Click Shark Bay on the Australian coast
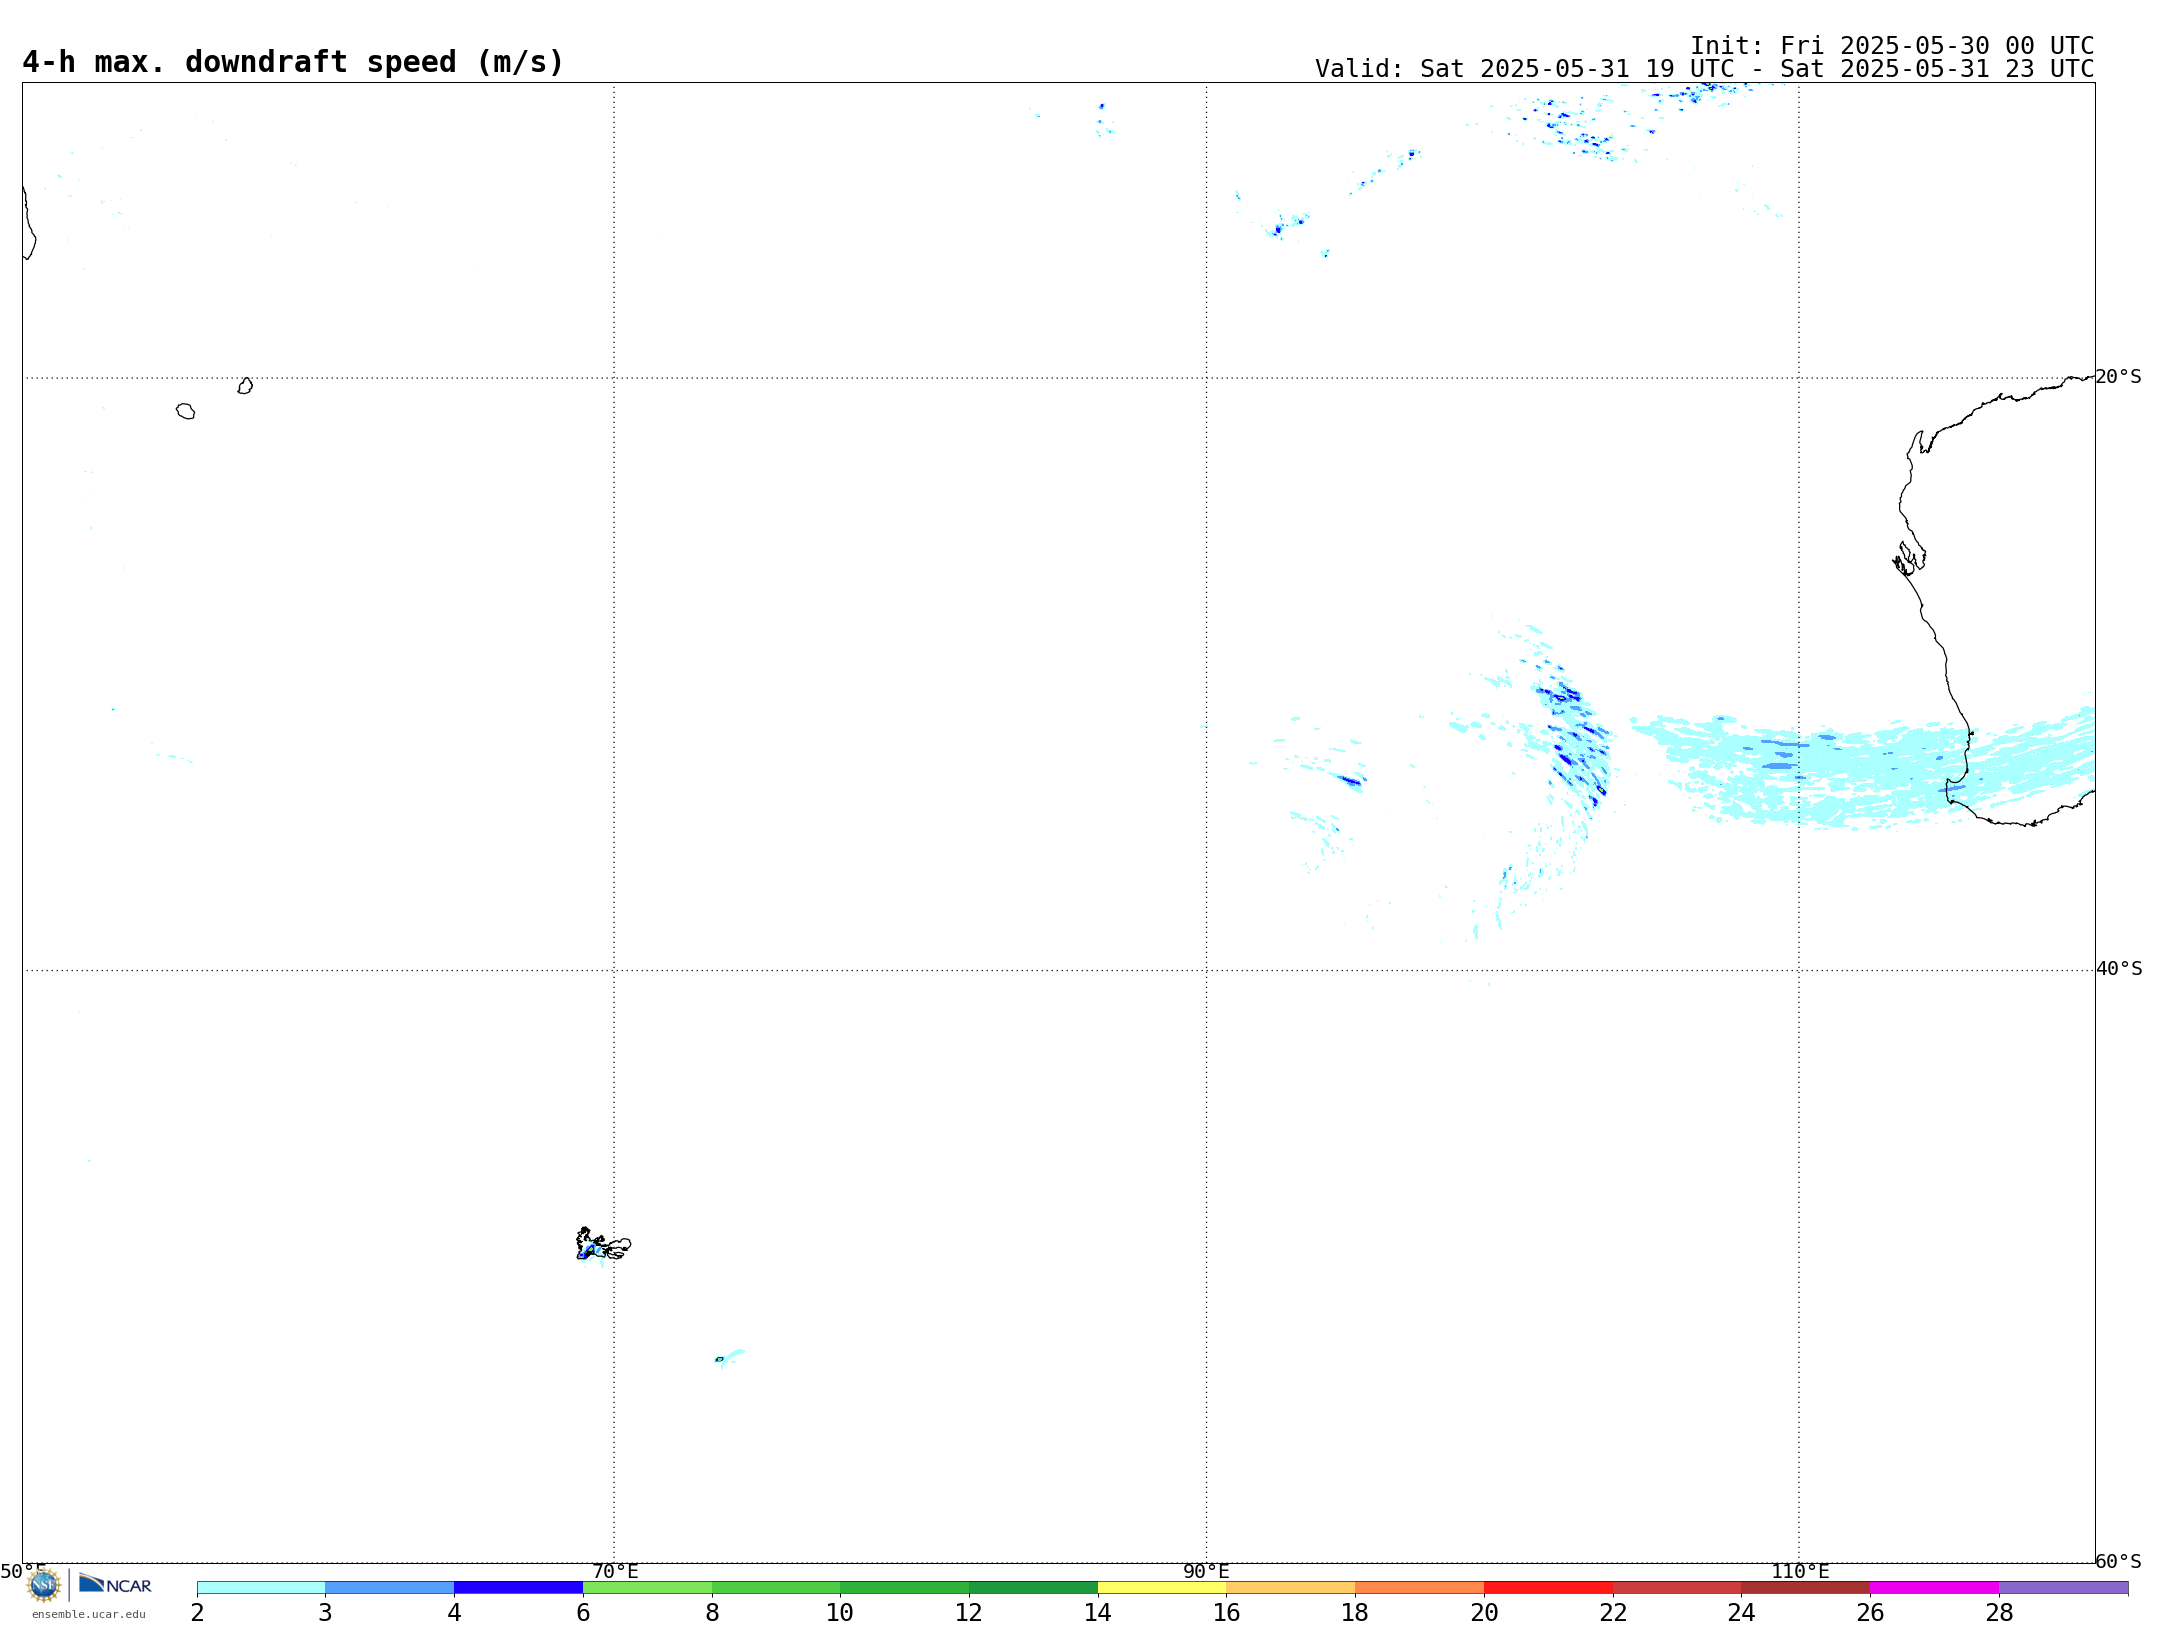 click(1909, 559)
